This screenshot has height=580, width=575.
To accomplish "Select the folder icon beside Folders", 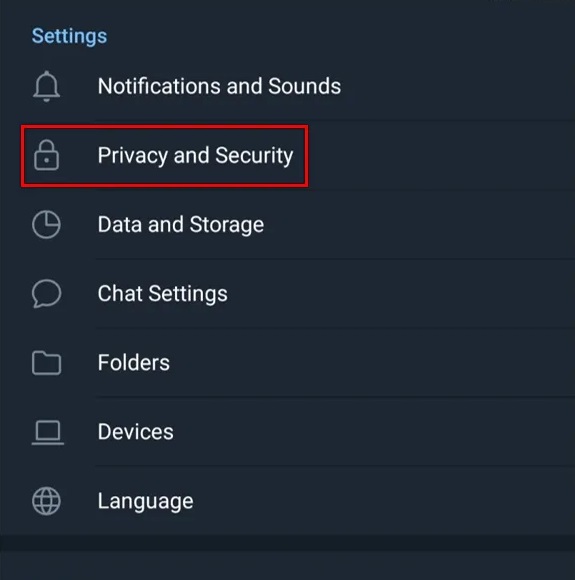I will [x=46, y=363].
